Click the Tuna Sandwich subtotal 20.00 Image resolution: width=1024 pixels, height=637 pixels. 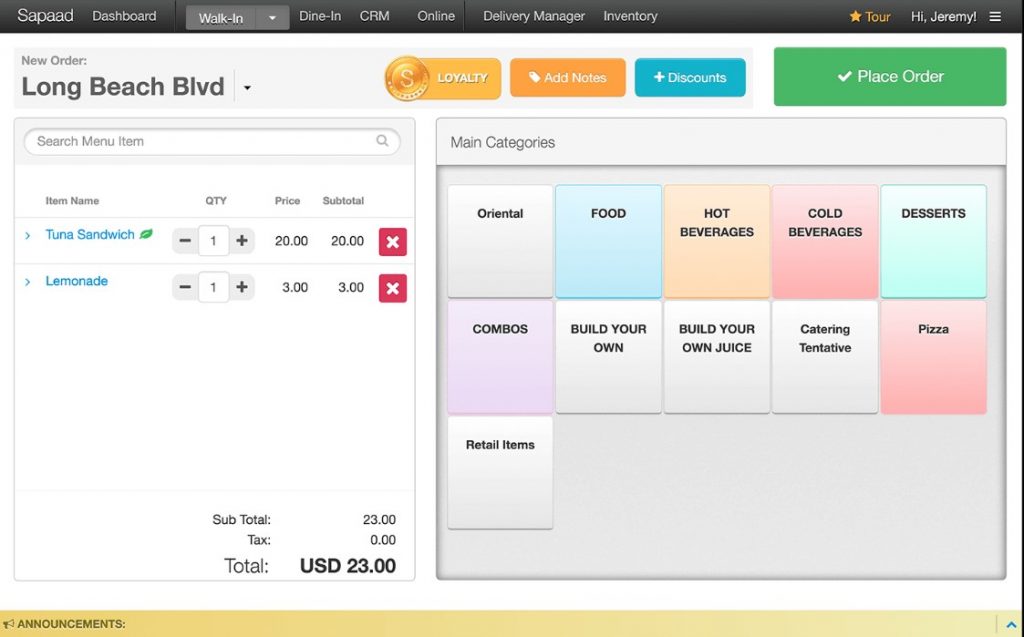click(347, 240)
